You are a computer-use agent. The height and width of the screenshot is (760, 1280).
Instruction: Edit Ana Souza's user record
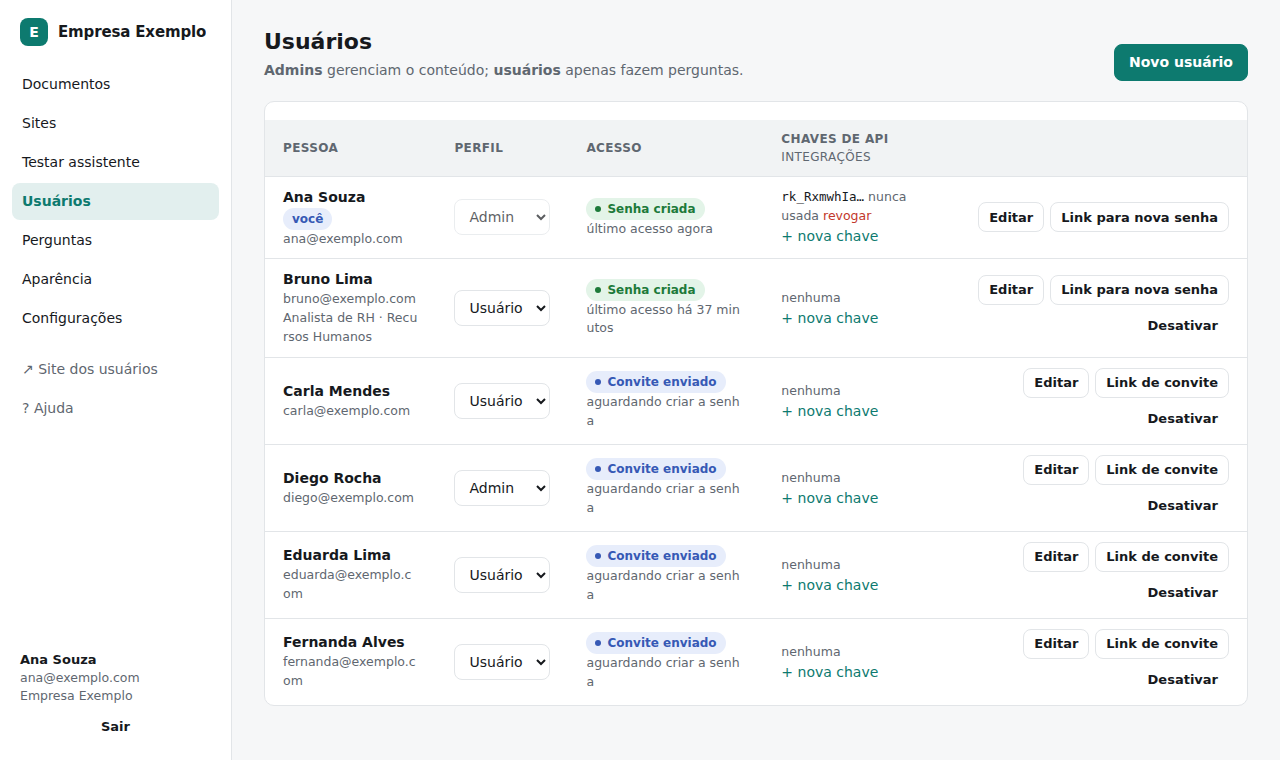click(x=1011, y=217)
